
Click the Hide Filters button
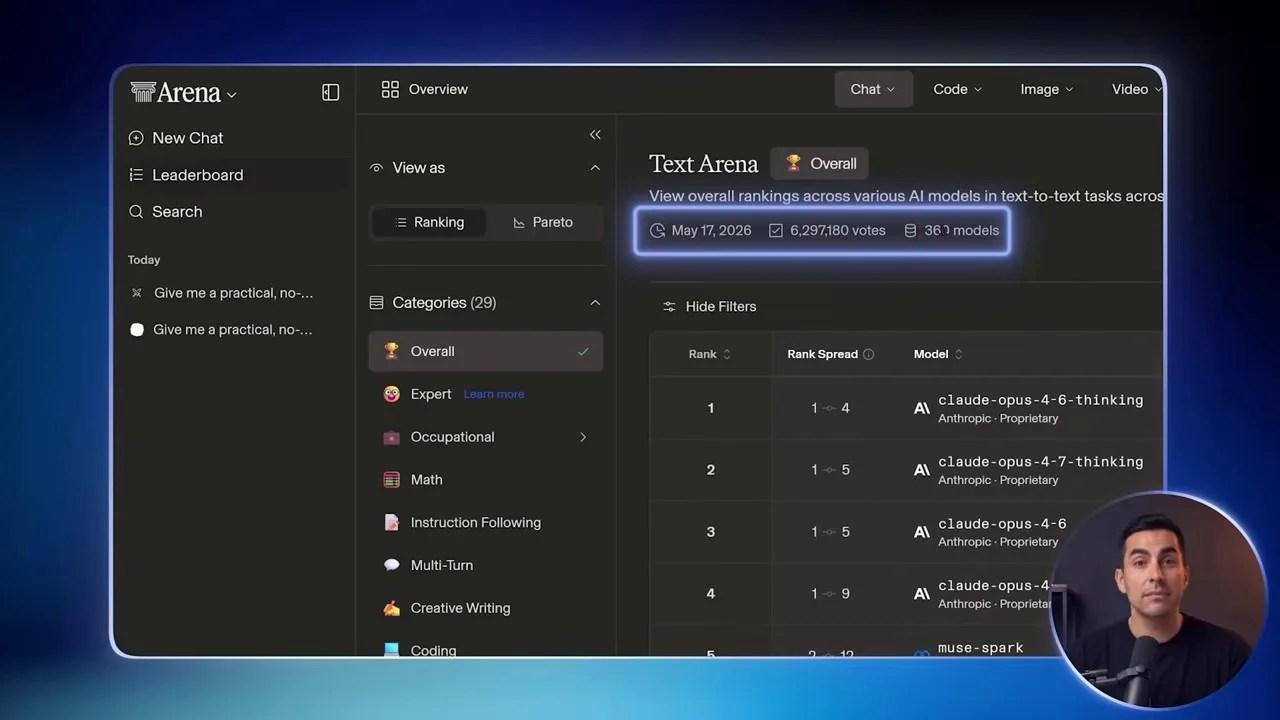pyautogui.click(x=709, y=306)
